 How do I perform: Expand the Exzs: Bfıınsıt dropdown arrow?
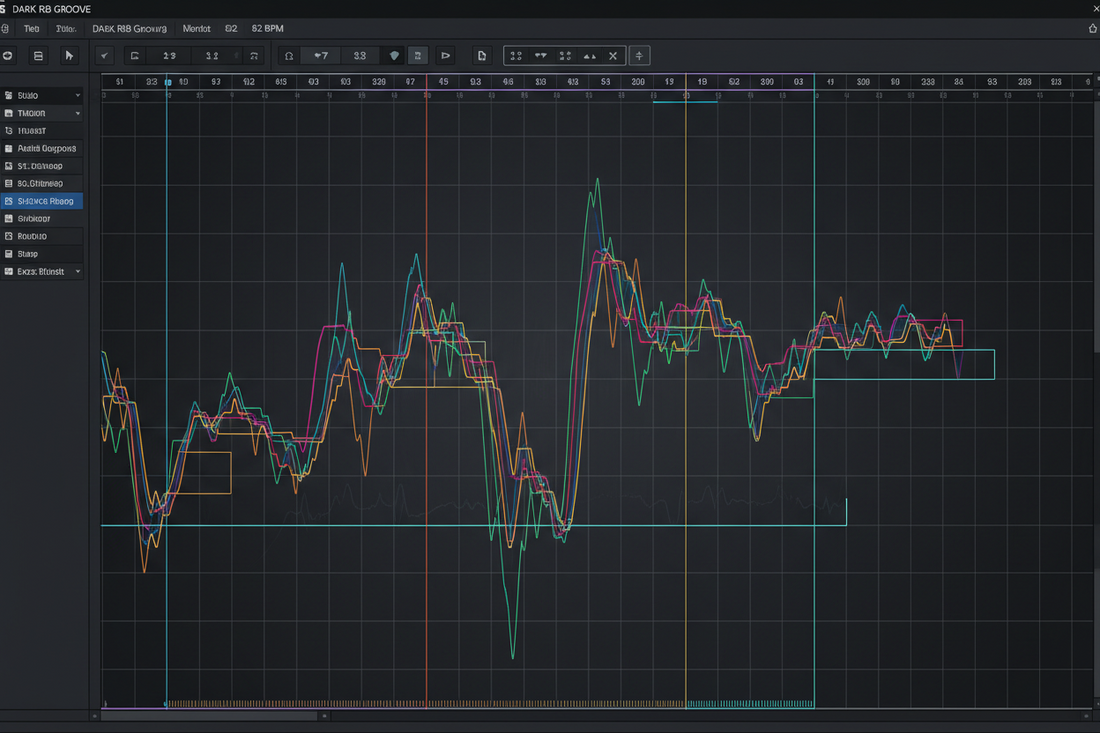coord(78,271)
